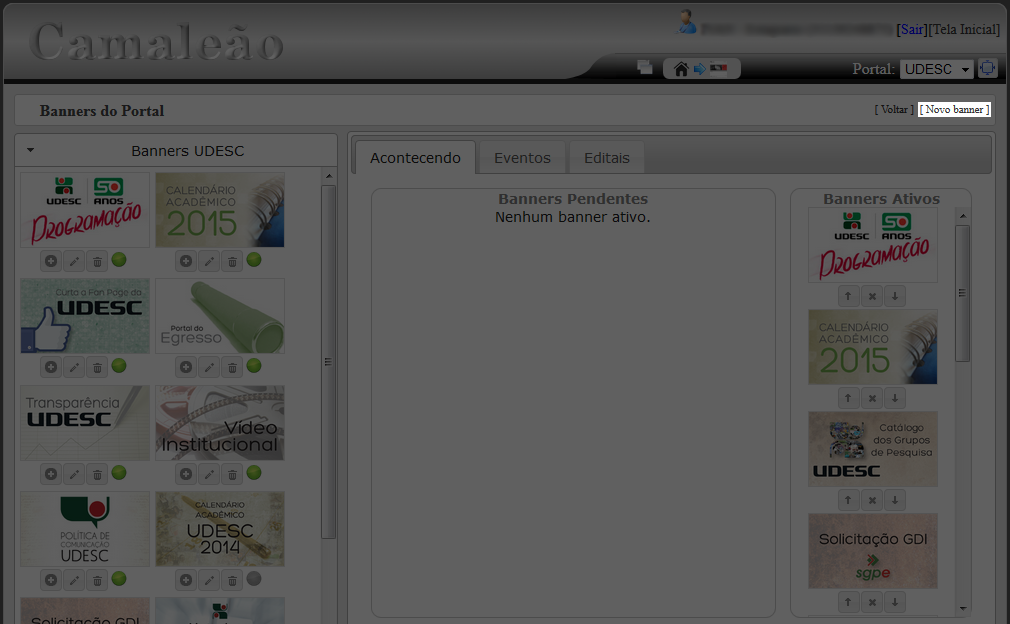Add the Vídeo Institucional banner
The width and height of the screenshot is (1010, 624).
tap(186, 474)
